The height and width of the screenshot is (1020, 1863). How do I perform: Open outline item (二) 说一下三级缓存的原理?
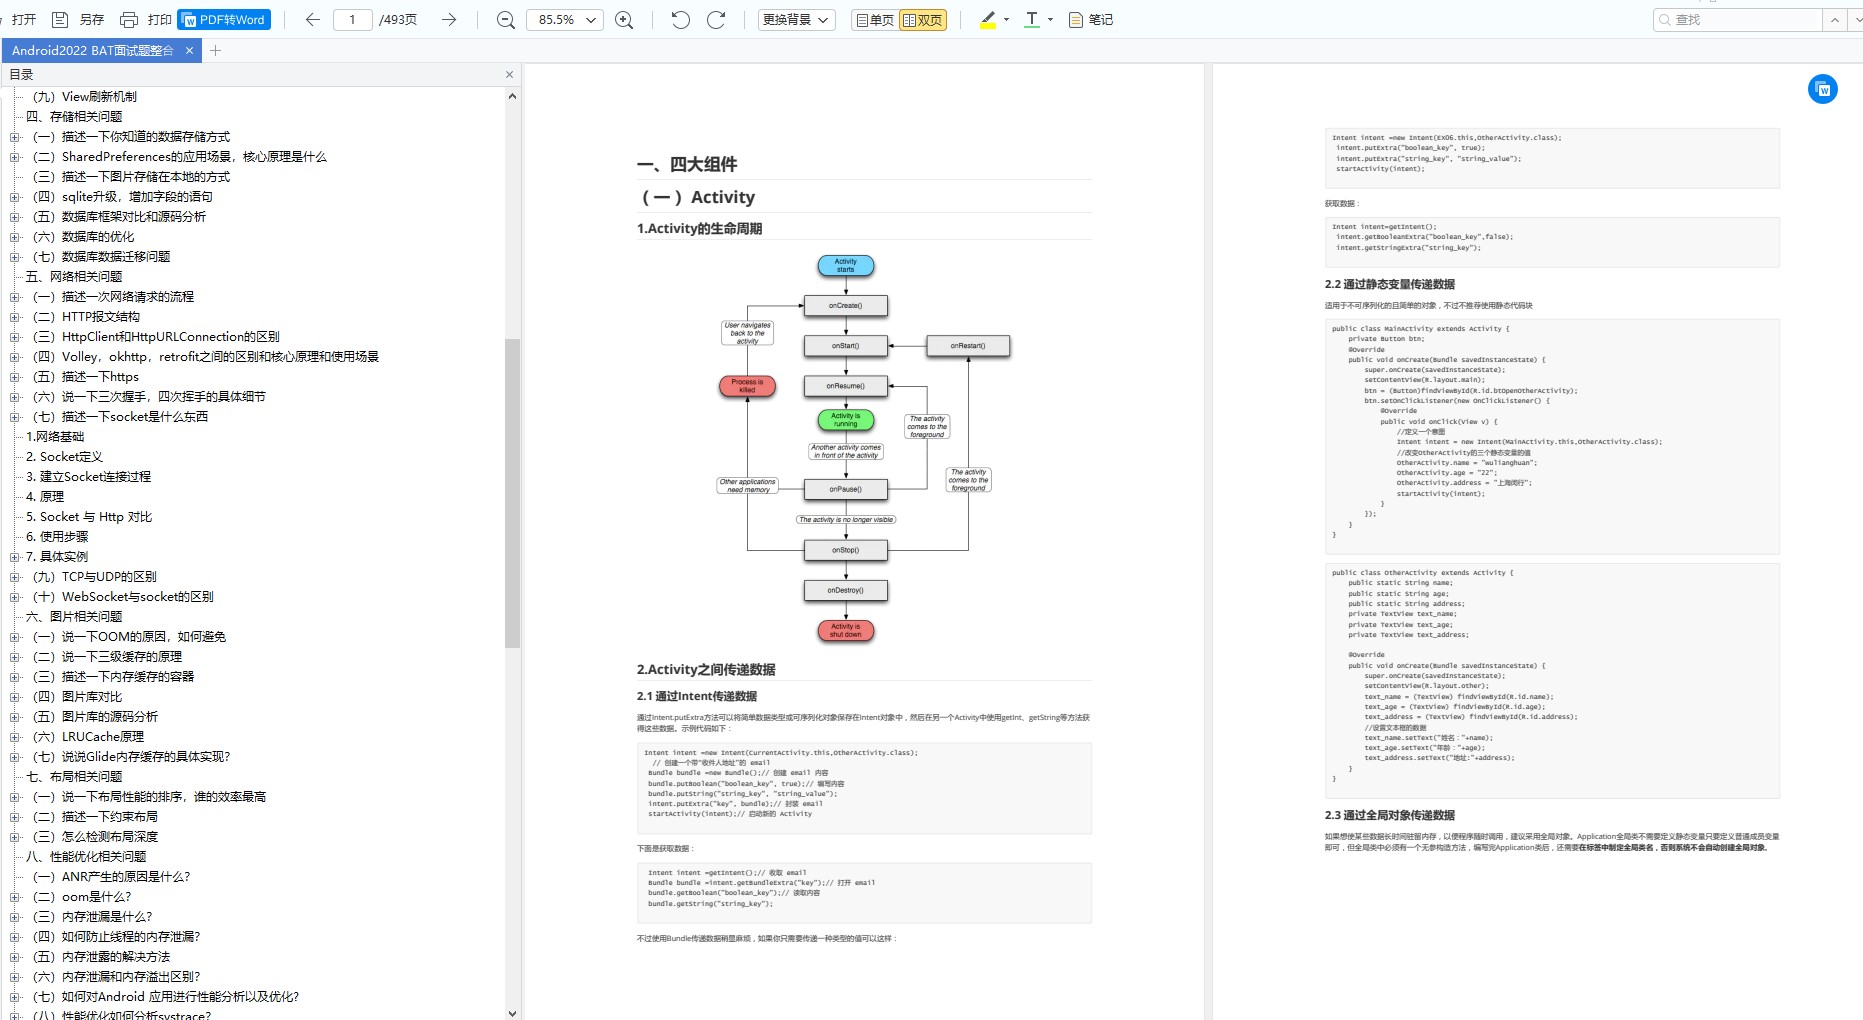(x=107, y=657)
